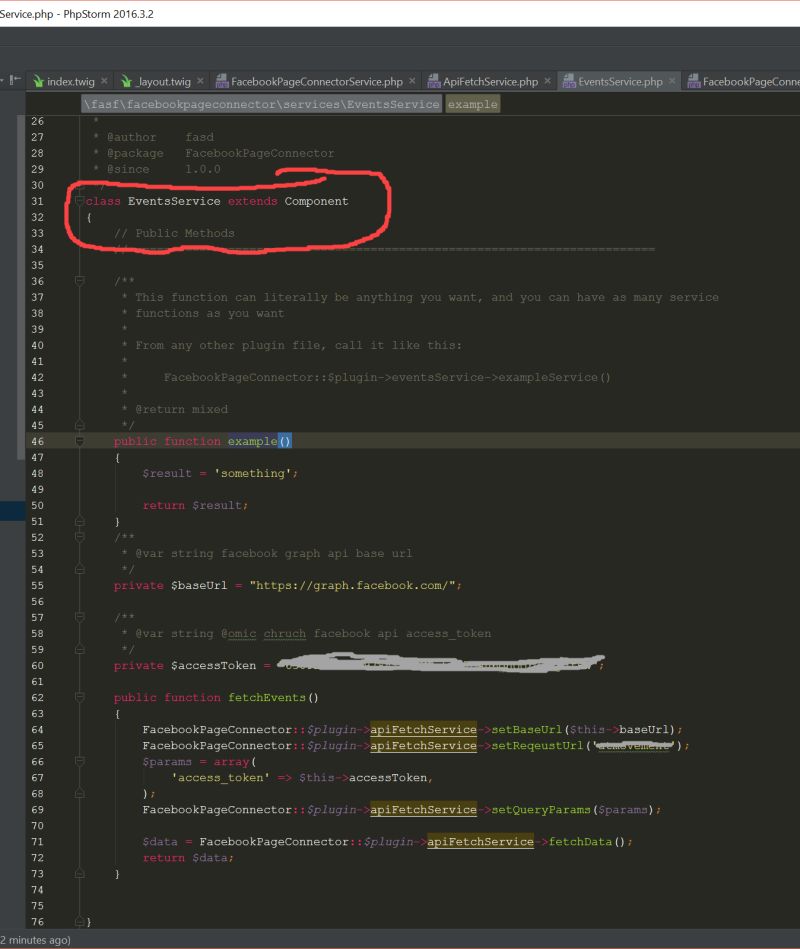Click the example element in the breadcrumb bar
The height and width of the screenshot is (949, 800).
point(471,103)
